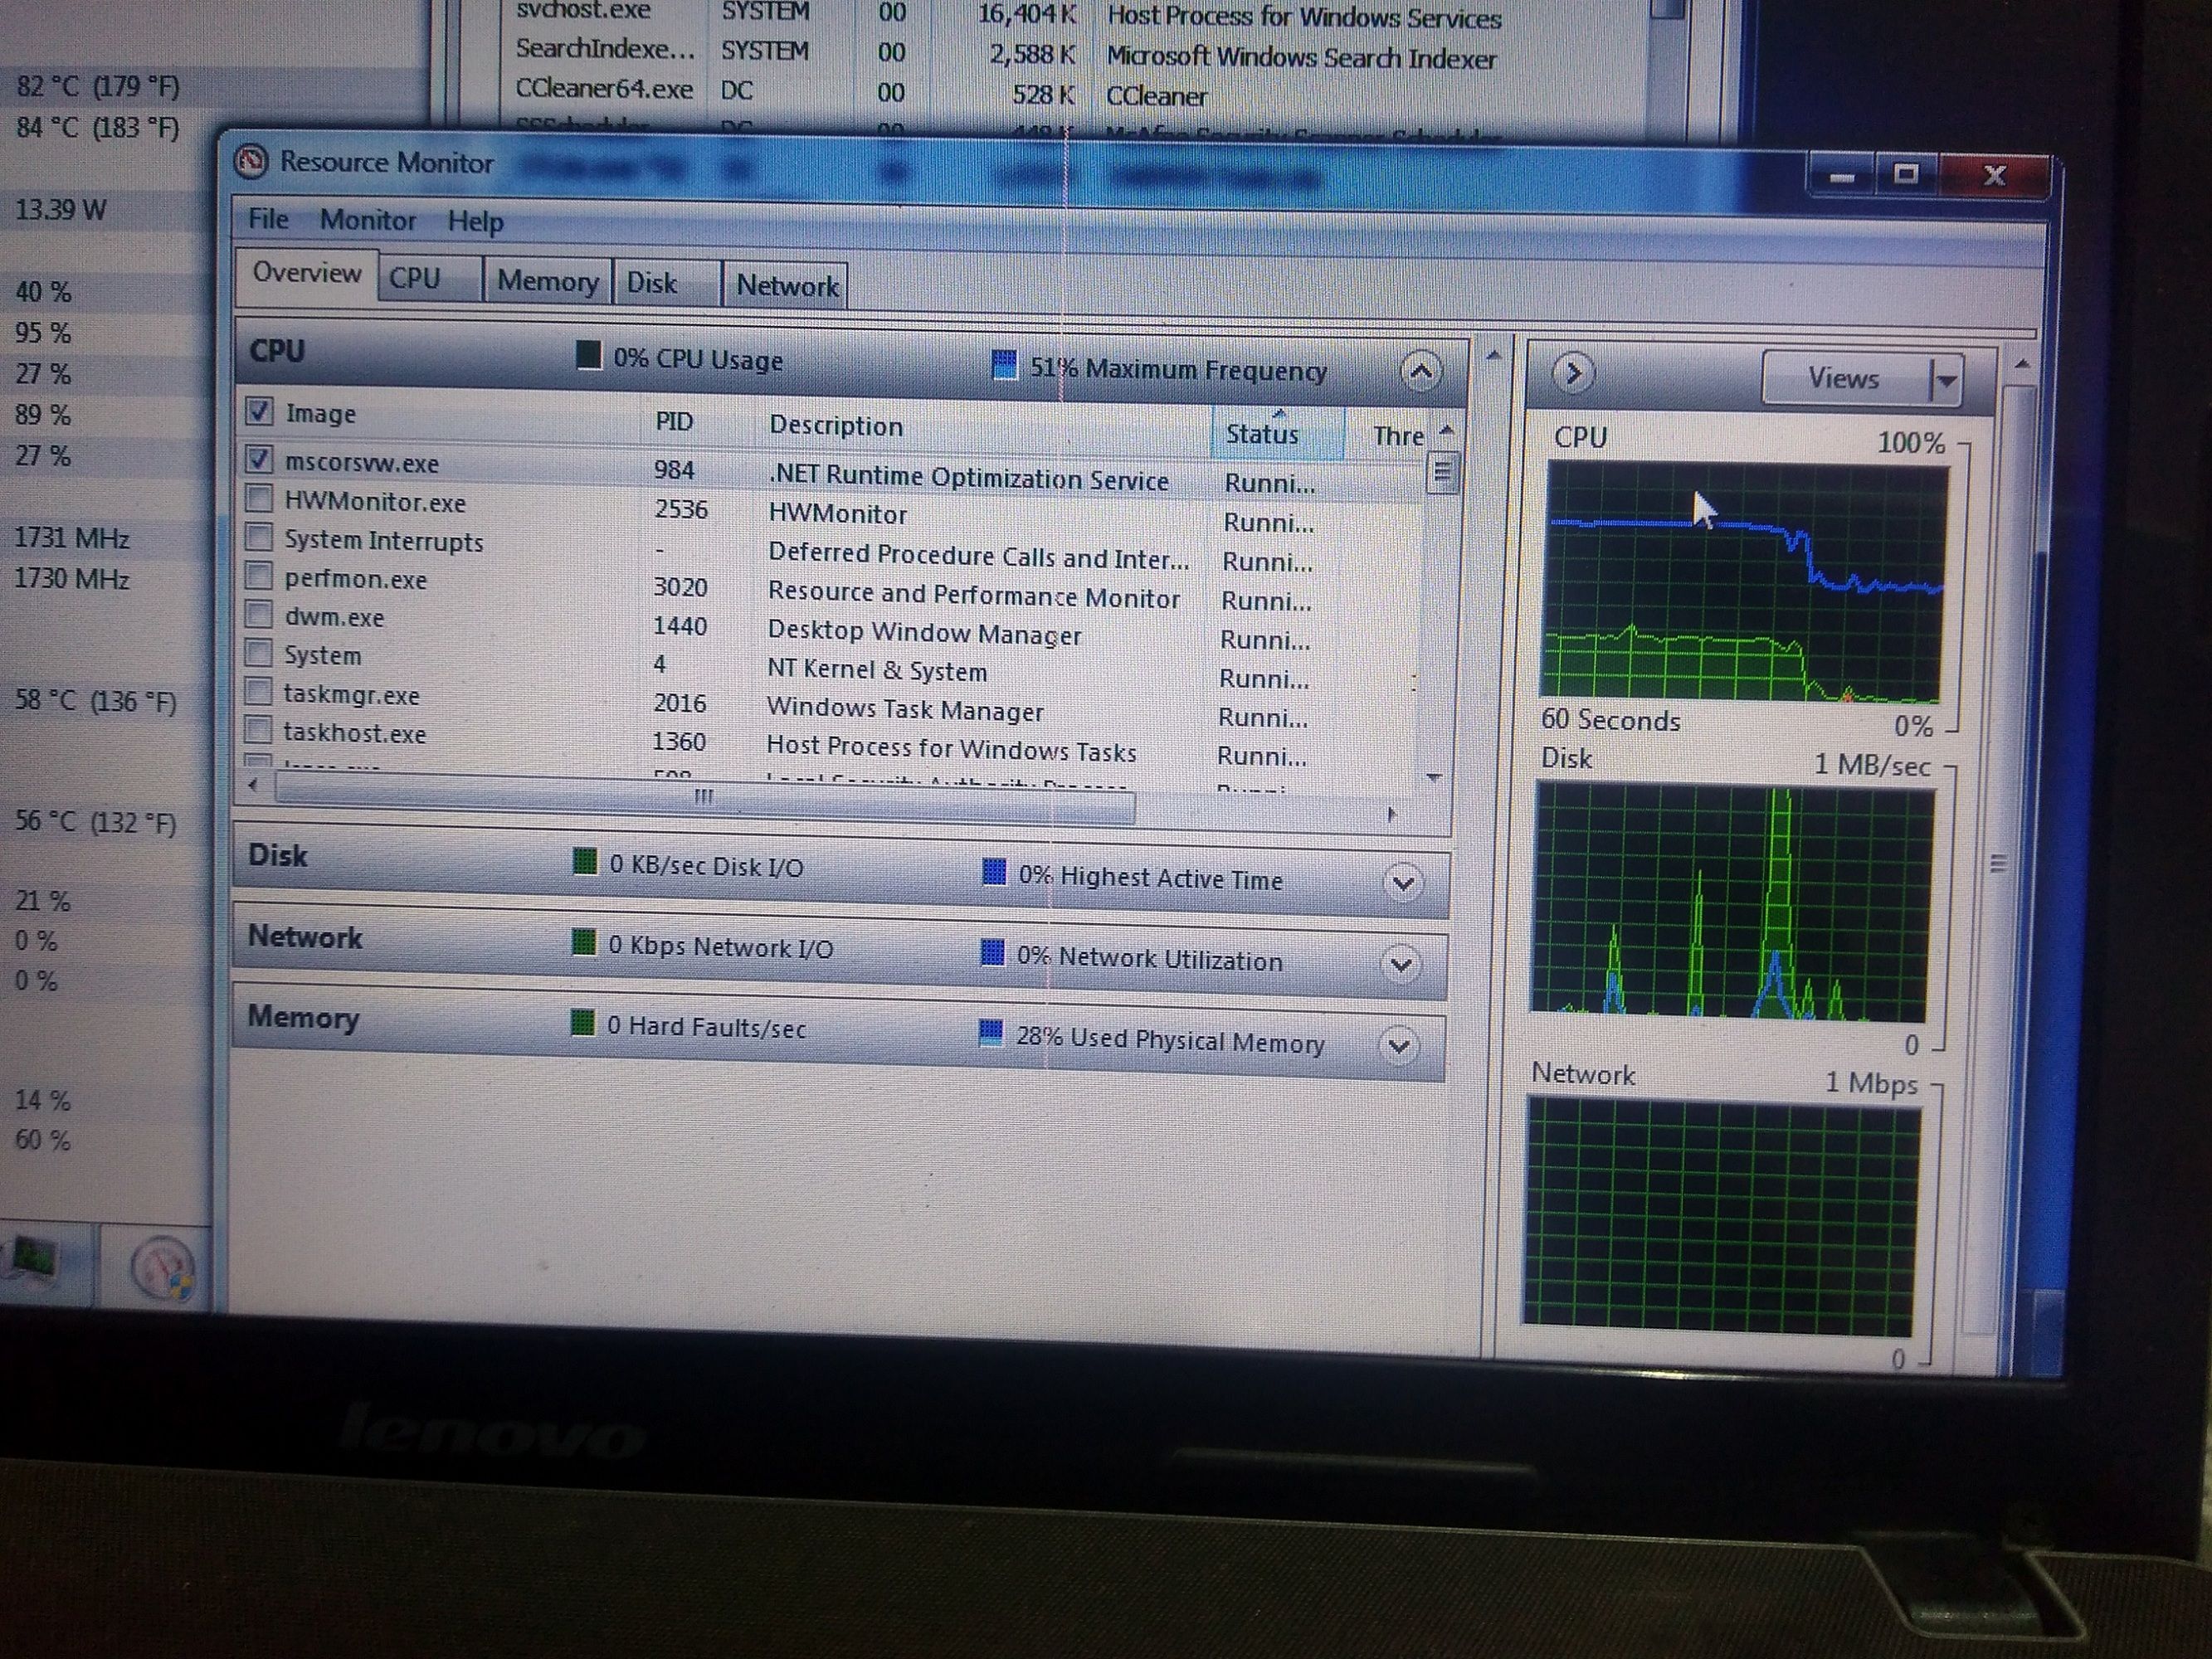2212x1659 pixels.
Task: Sort by the Image column header
Action: coord(320,413)
